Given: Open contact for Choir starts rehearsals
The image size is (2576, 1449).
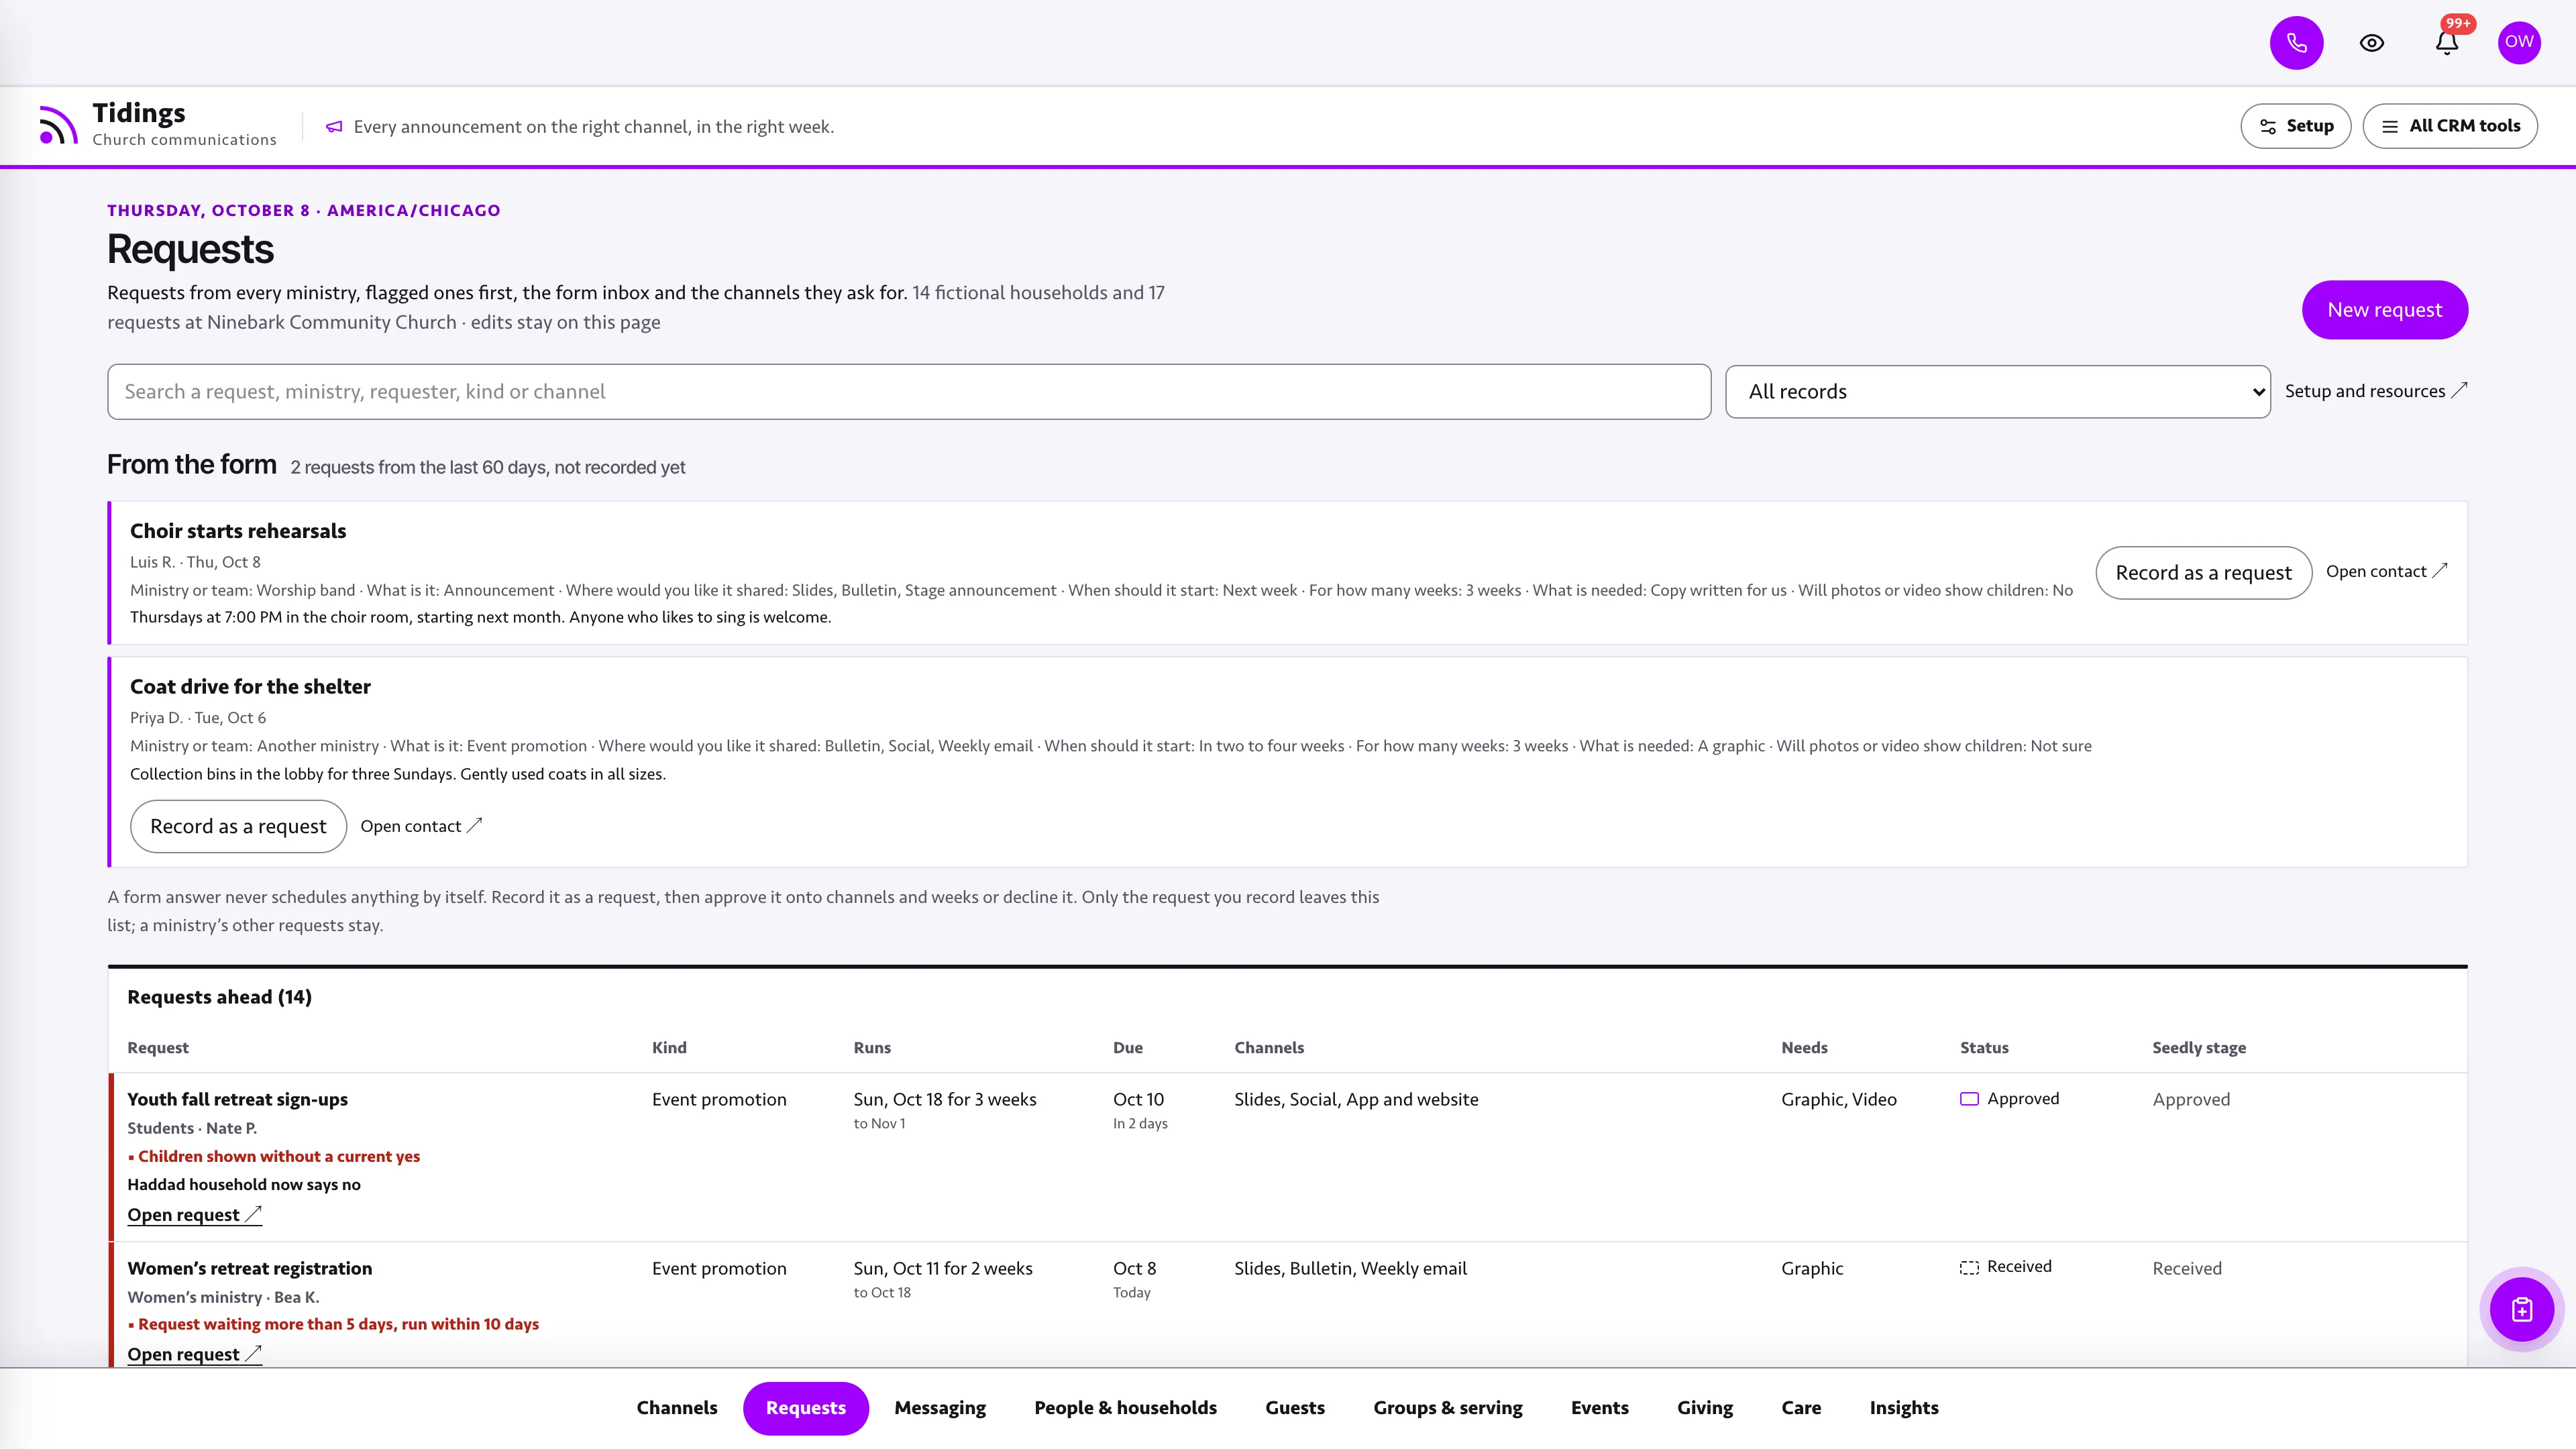Looking at the screenshot, I should [x=2386, y=571].
